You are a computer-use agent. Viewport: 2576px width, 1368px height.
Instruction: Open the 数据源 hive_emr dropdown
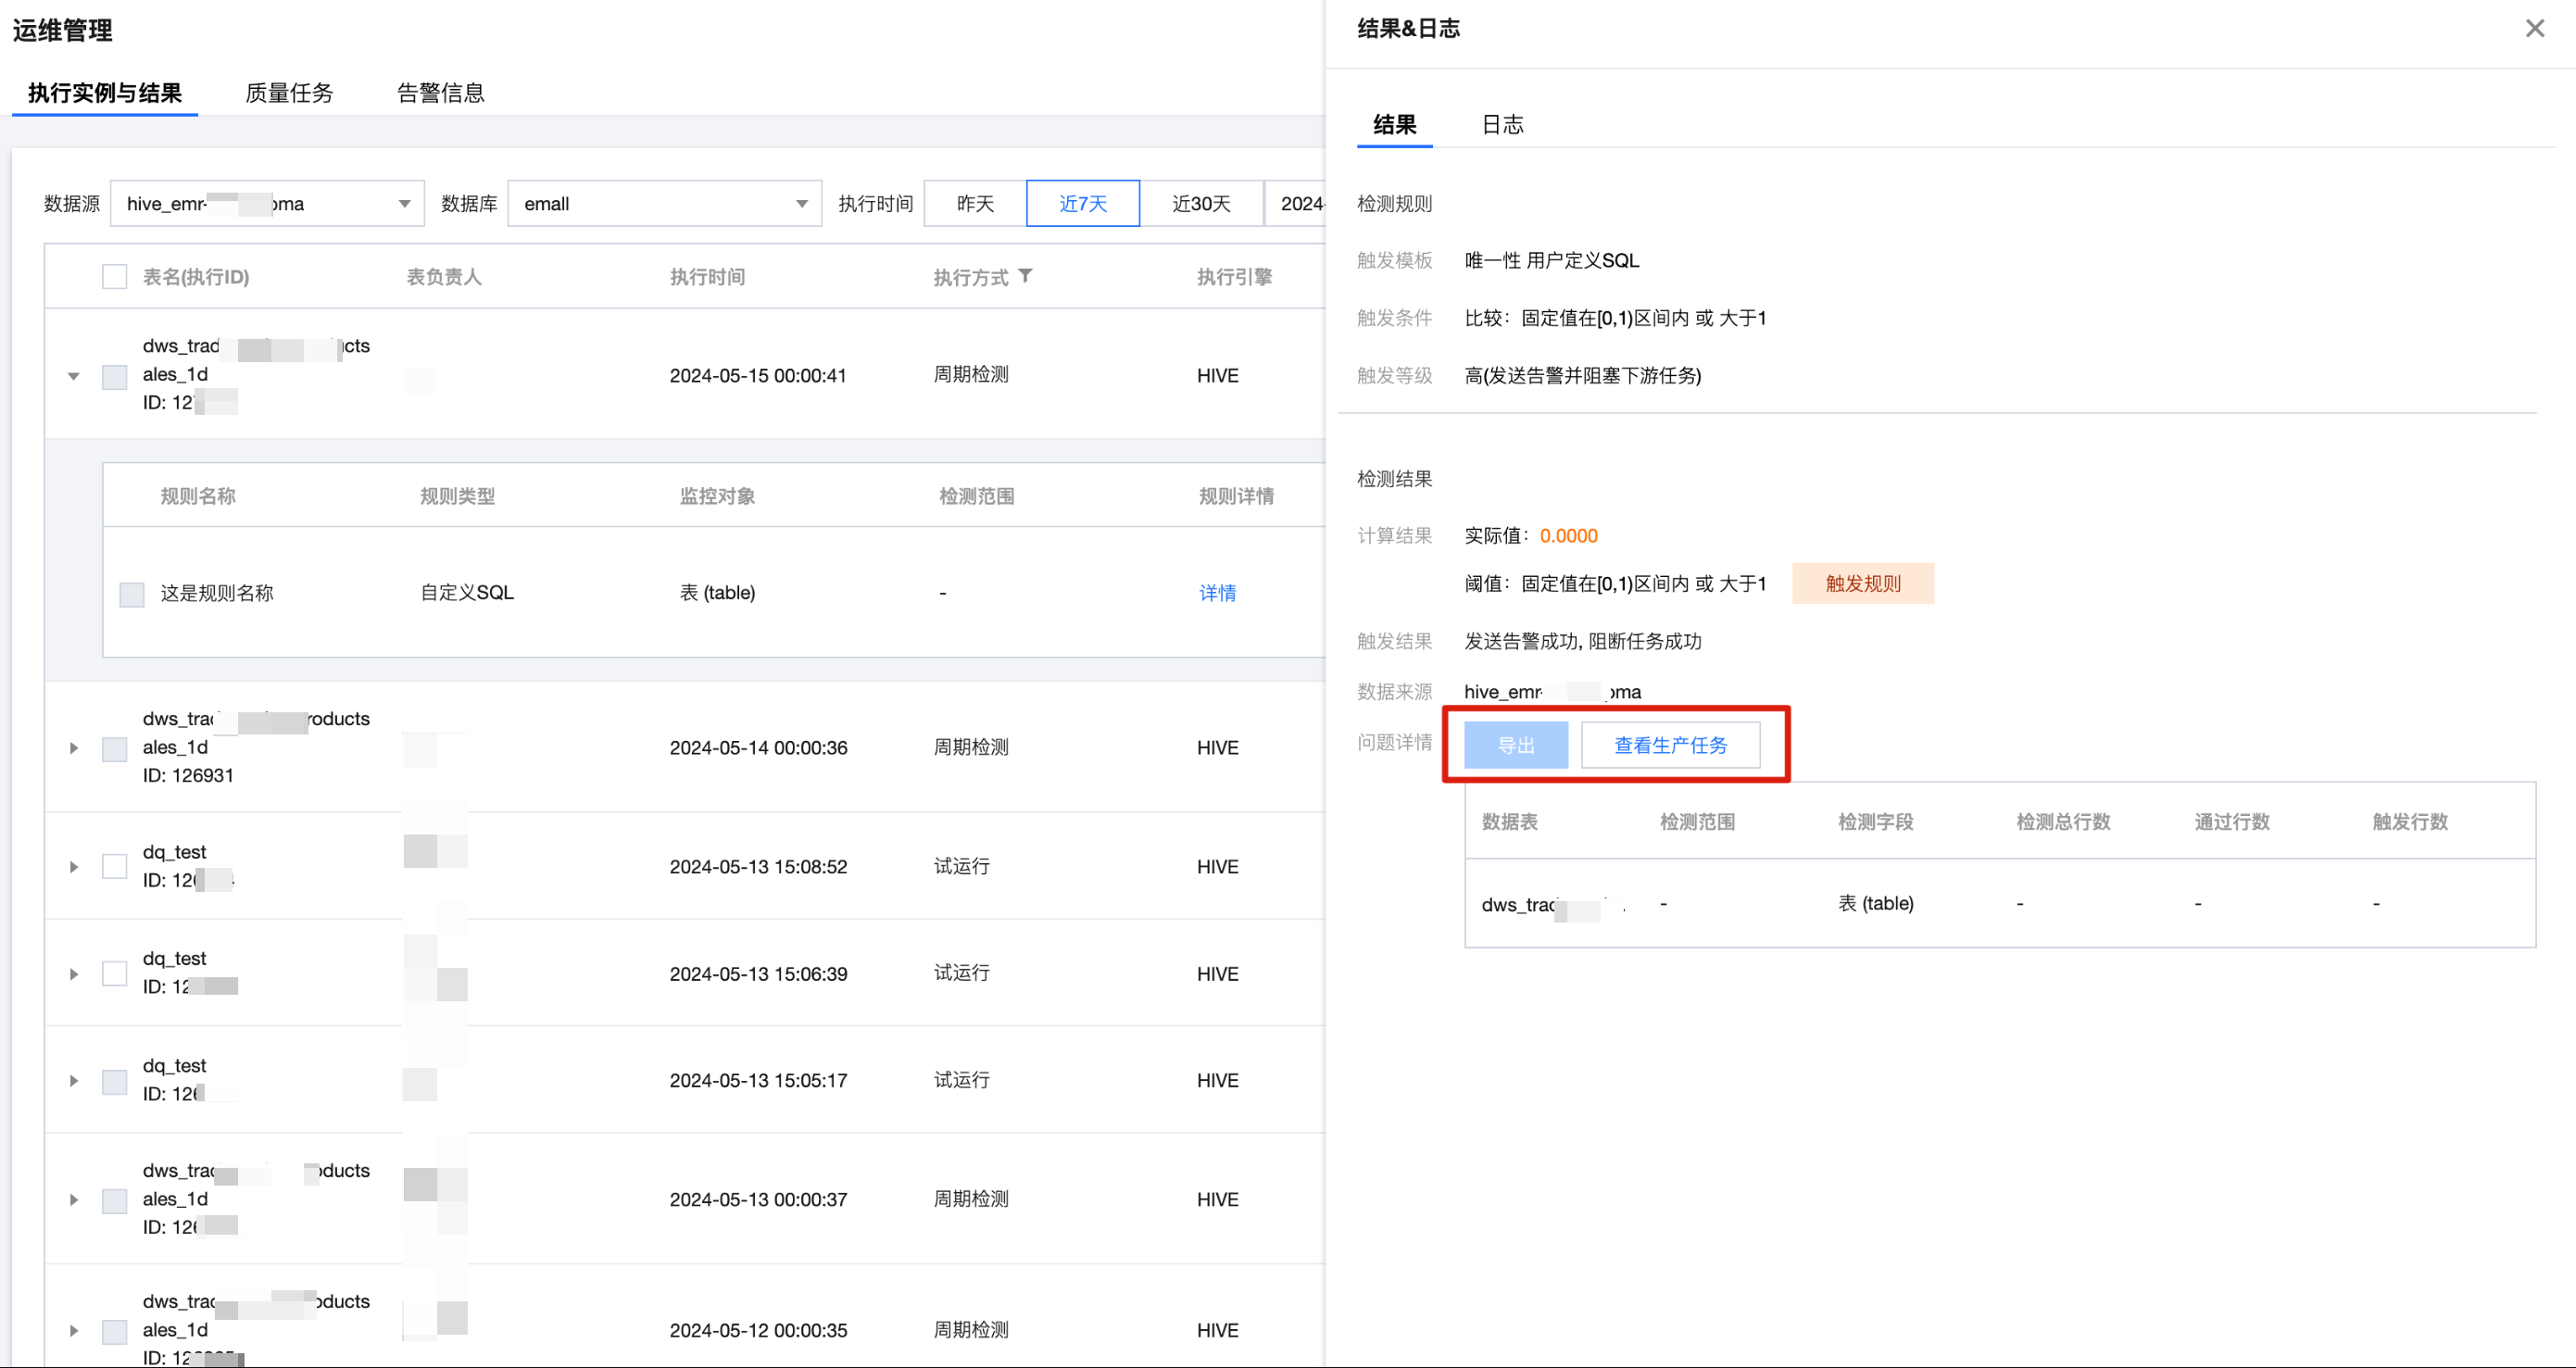[267, 204]
